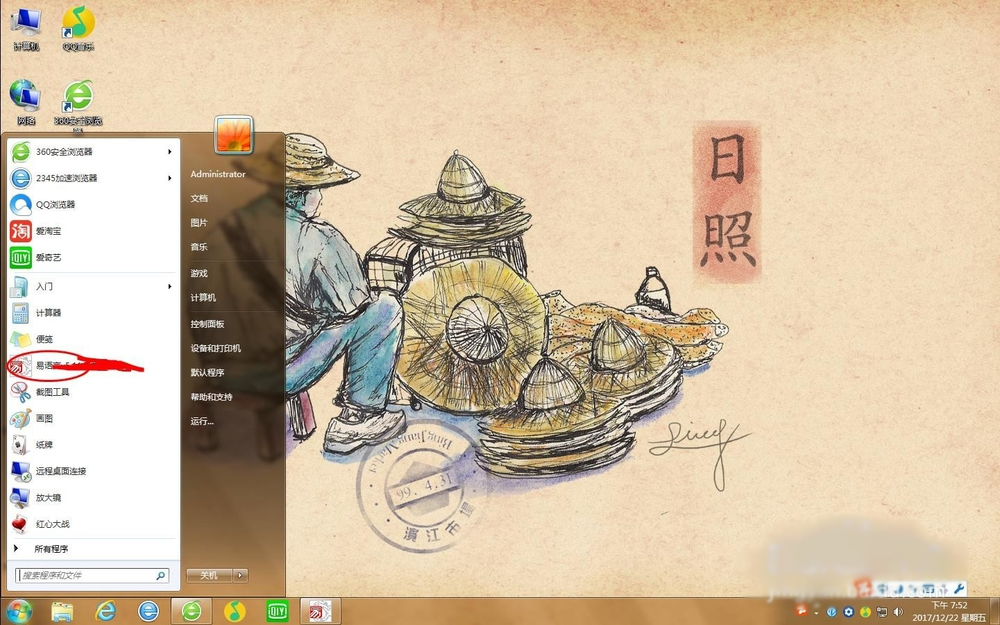Image resolution: width=1000 pixels, height=625 pixels.
Task: Open shutdown options arrow next to 关机
Action: point(240,575)
